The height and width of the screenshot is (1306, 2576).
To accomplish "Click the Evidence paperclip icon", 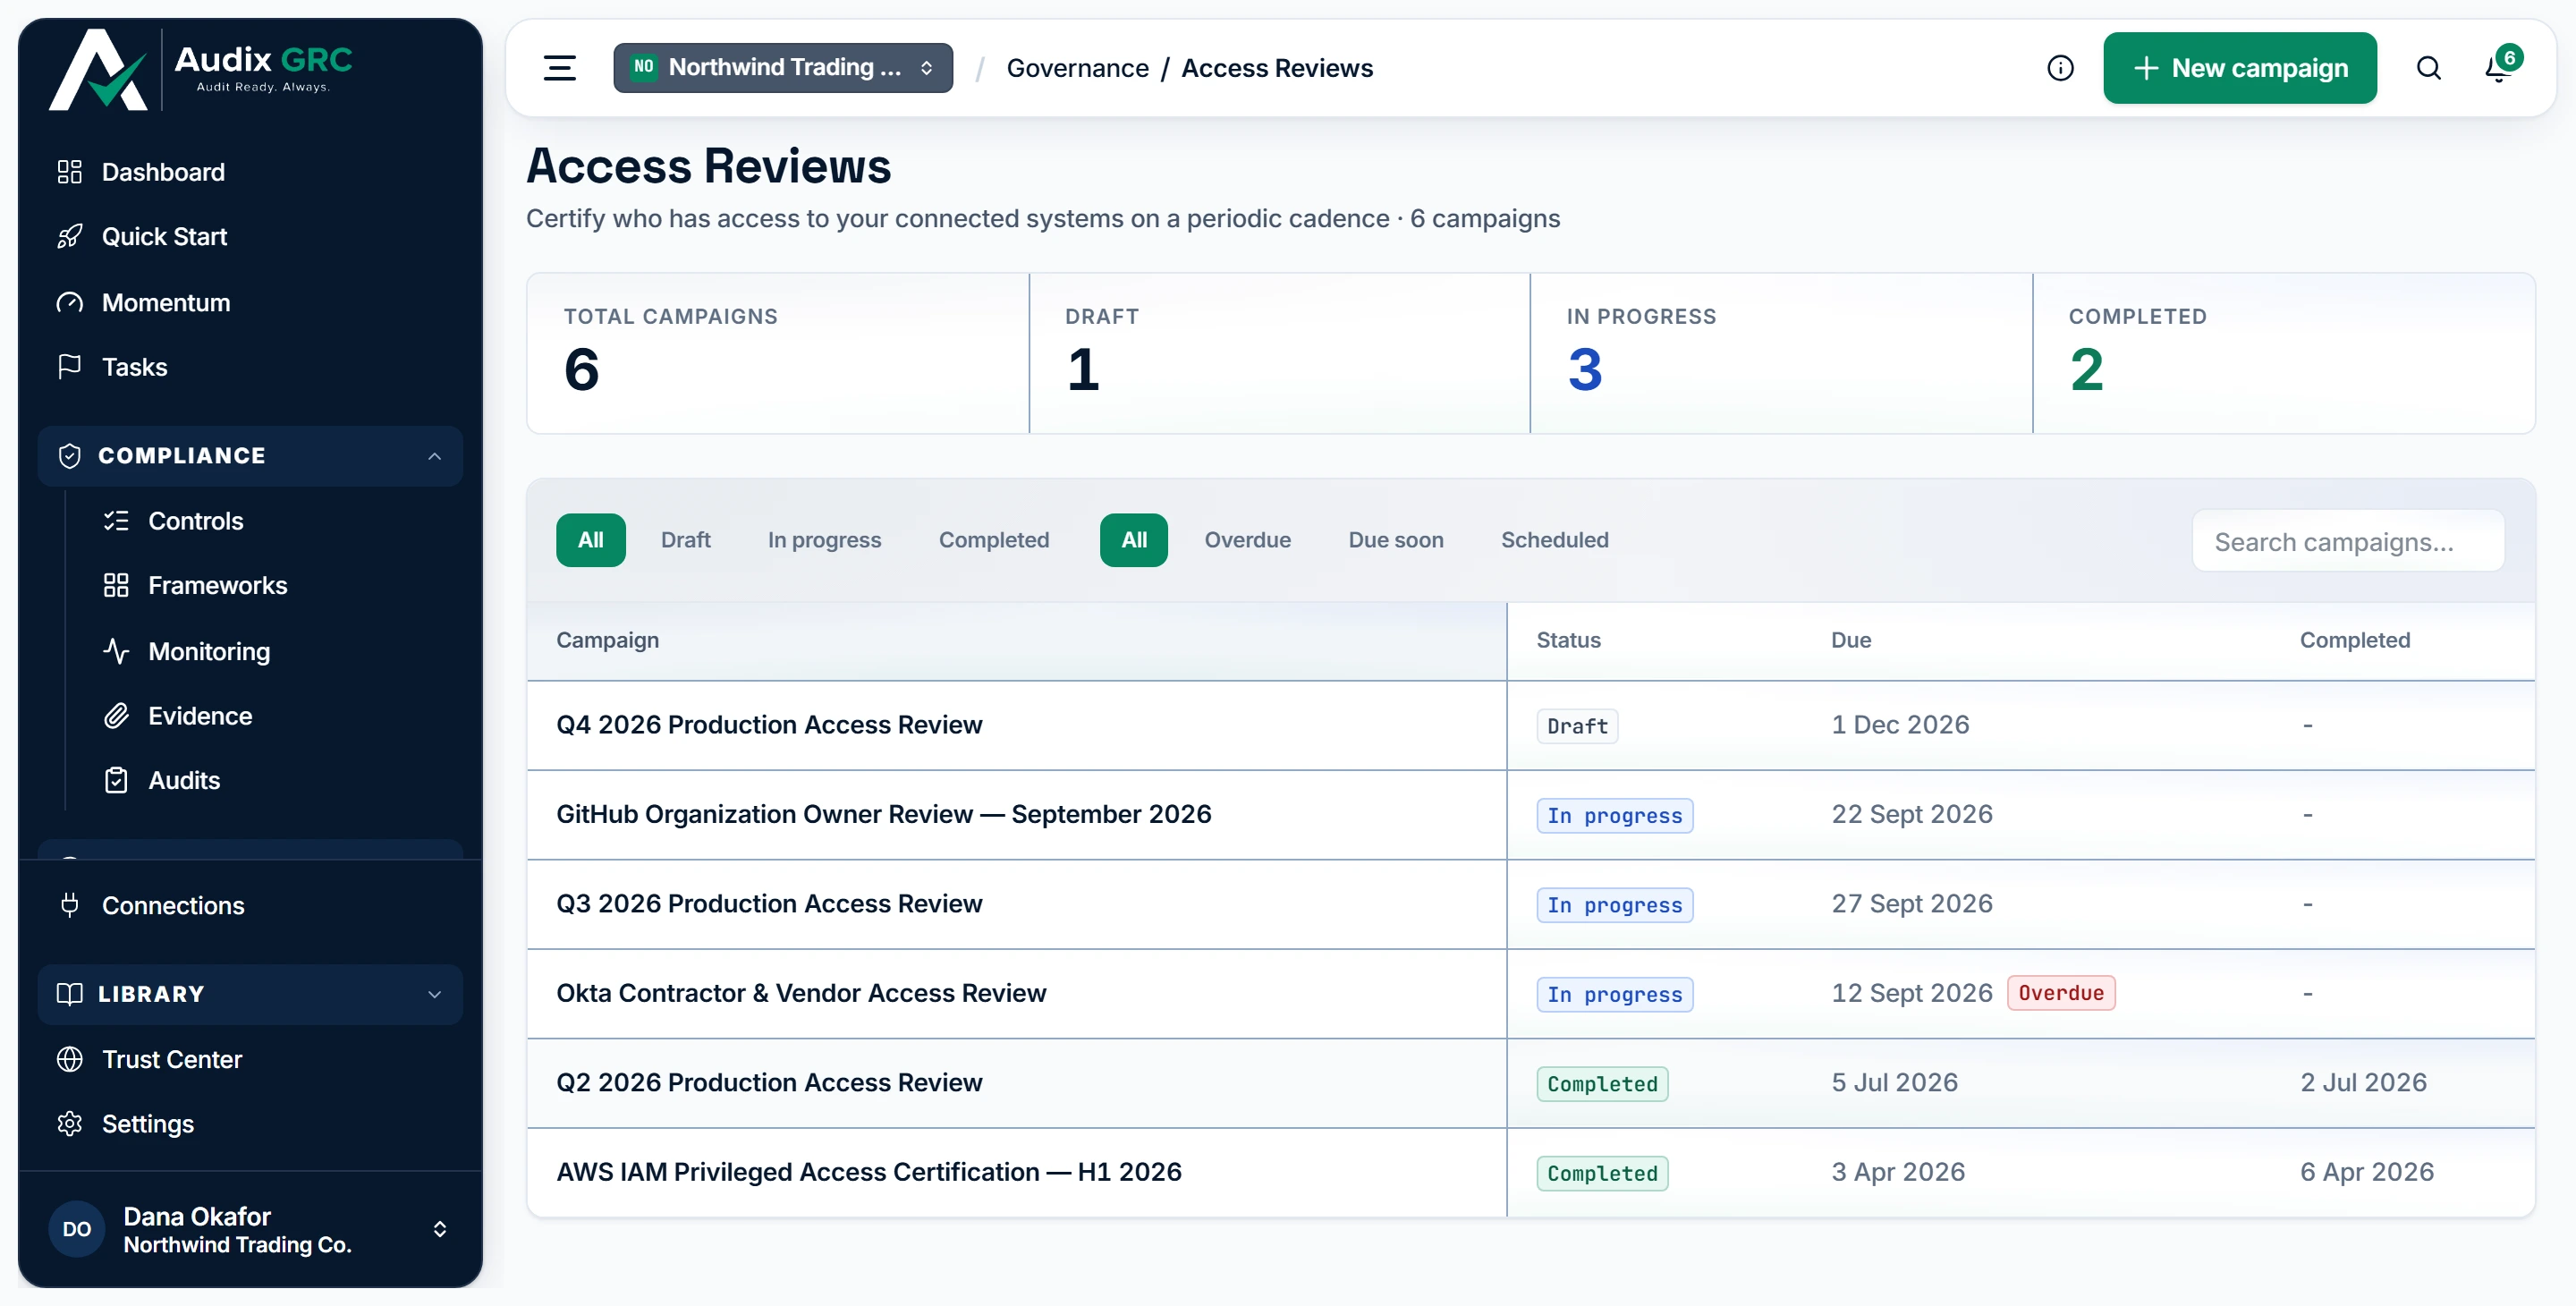I will (x=116, y=716).
